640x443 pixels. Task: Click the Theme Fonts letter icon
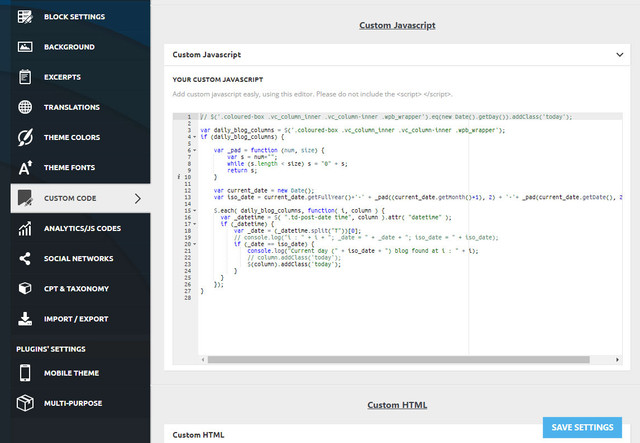point(25,167)
